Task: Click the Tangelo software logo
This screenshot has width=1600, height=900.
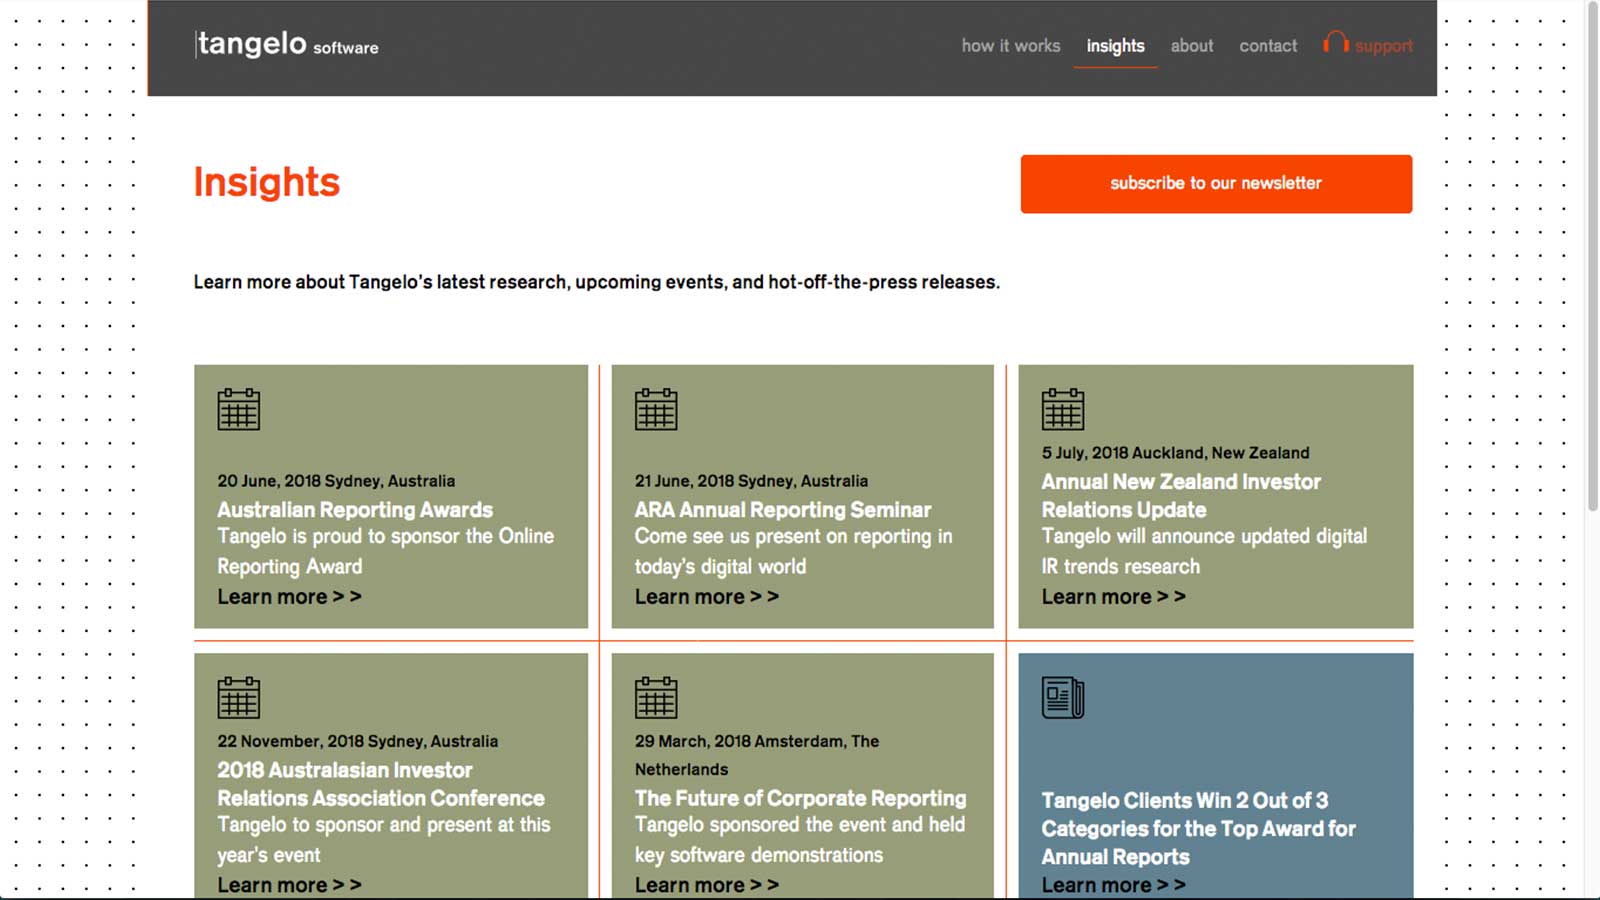Action: 287,45
